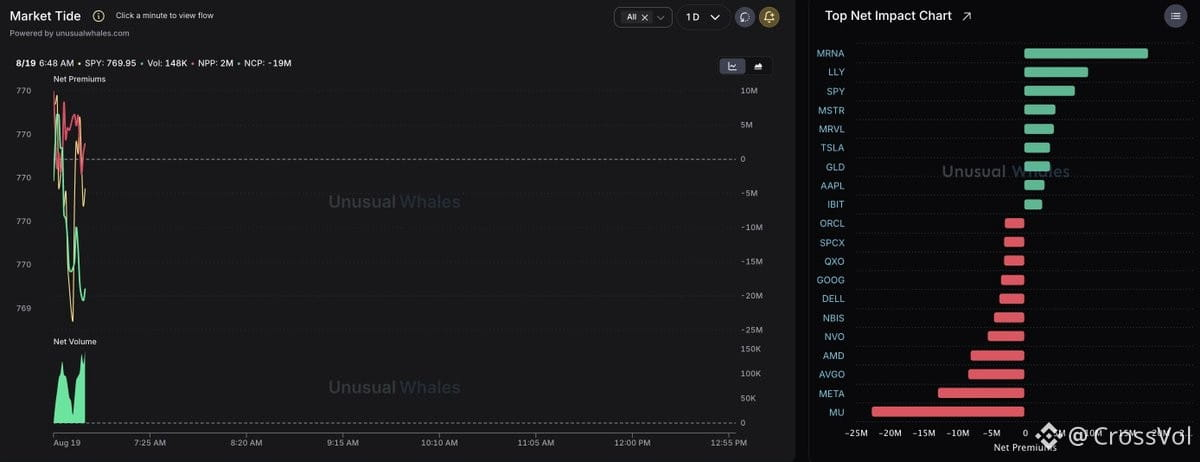
Task: Click the green SPY net premium bar
Action: [x=1049, y=91]
